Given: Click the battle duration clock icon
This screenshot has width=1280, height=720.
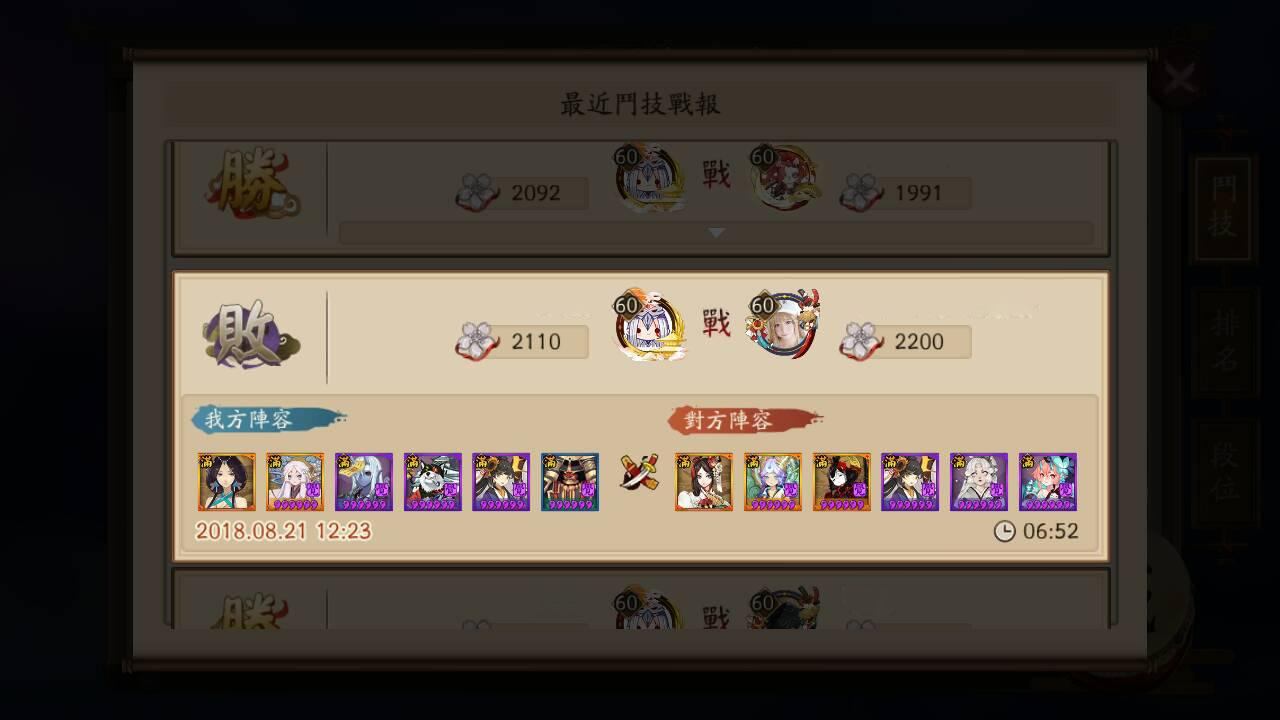Looking at the screenshot, I should 1004,531.
